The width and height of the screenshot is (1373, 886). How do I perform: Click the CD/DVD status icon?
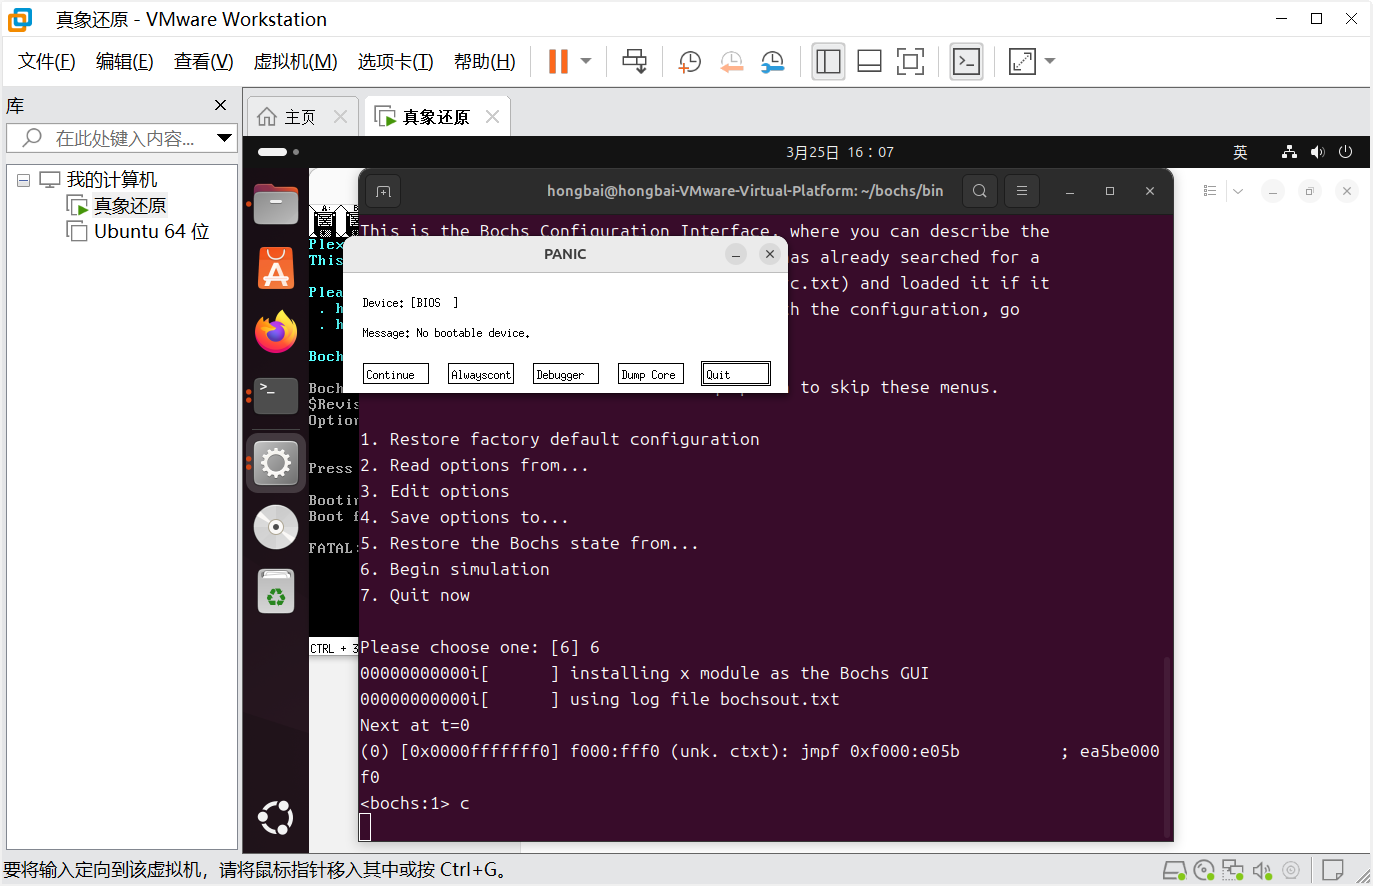(1204, 871)
